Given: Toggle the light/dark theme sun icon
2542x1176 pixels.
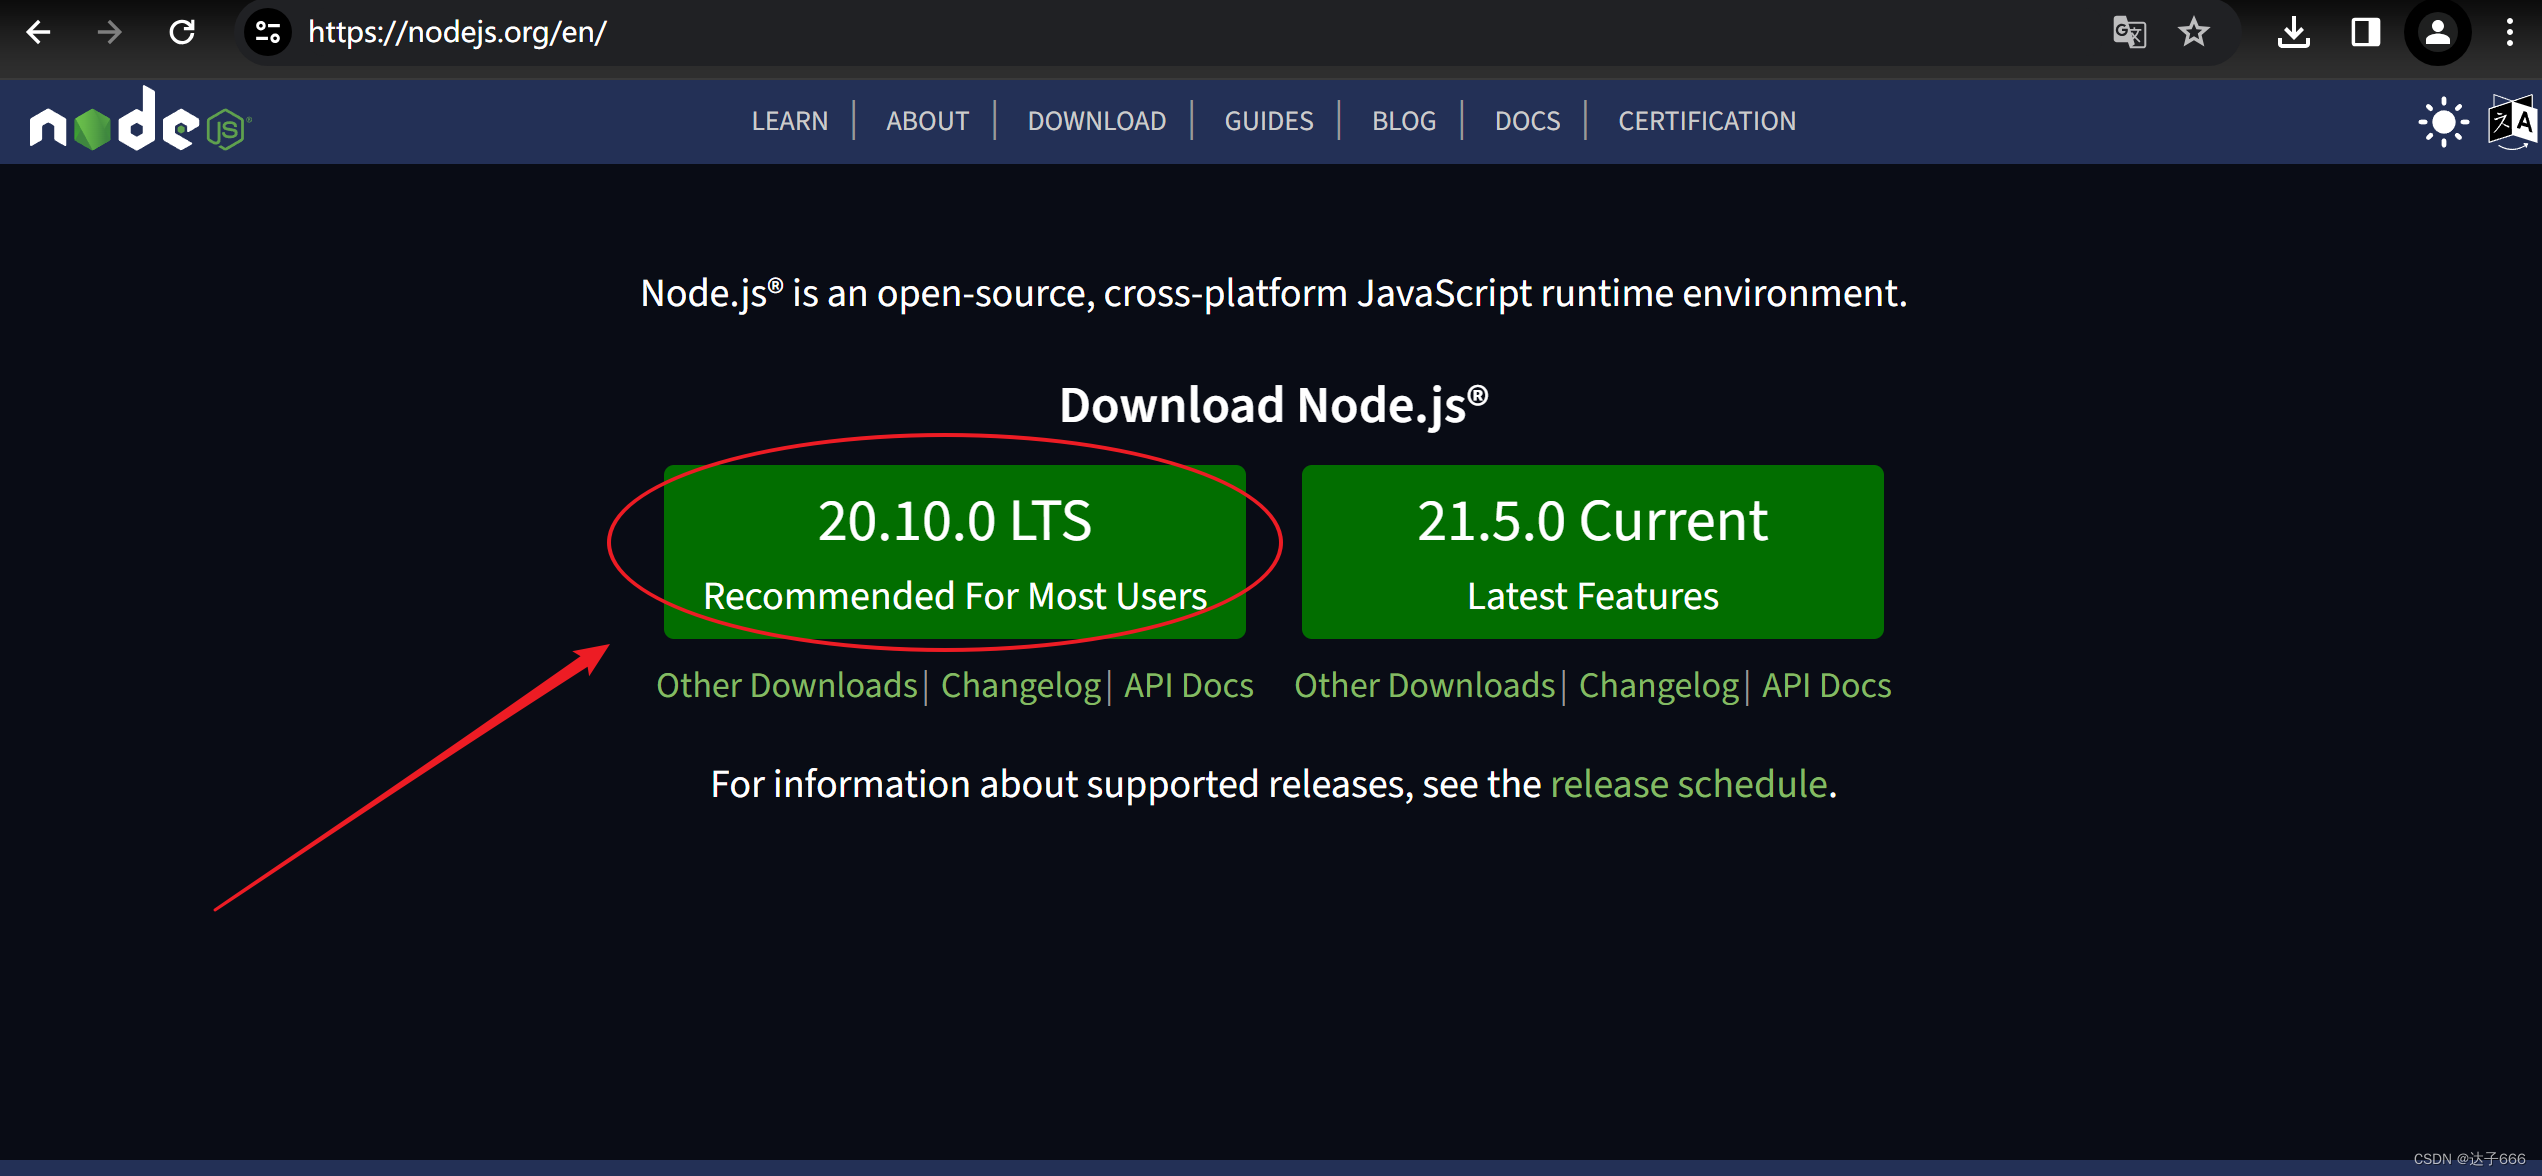Looking at the screenshot, I should click(x=2444, y=122).
